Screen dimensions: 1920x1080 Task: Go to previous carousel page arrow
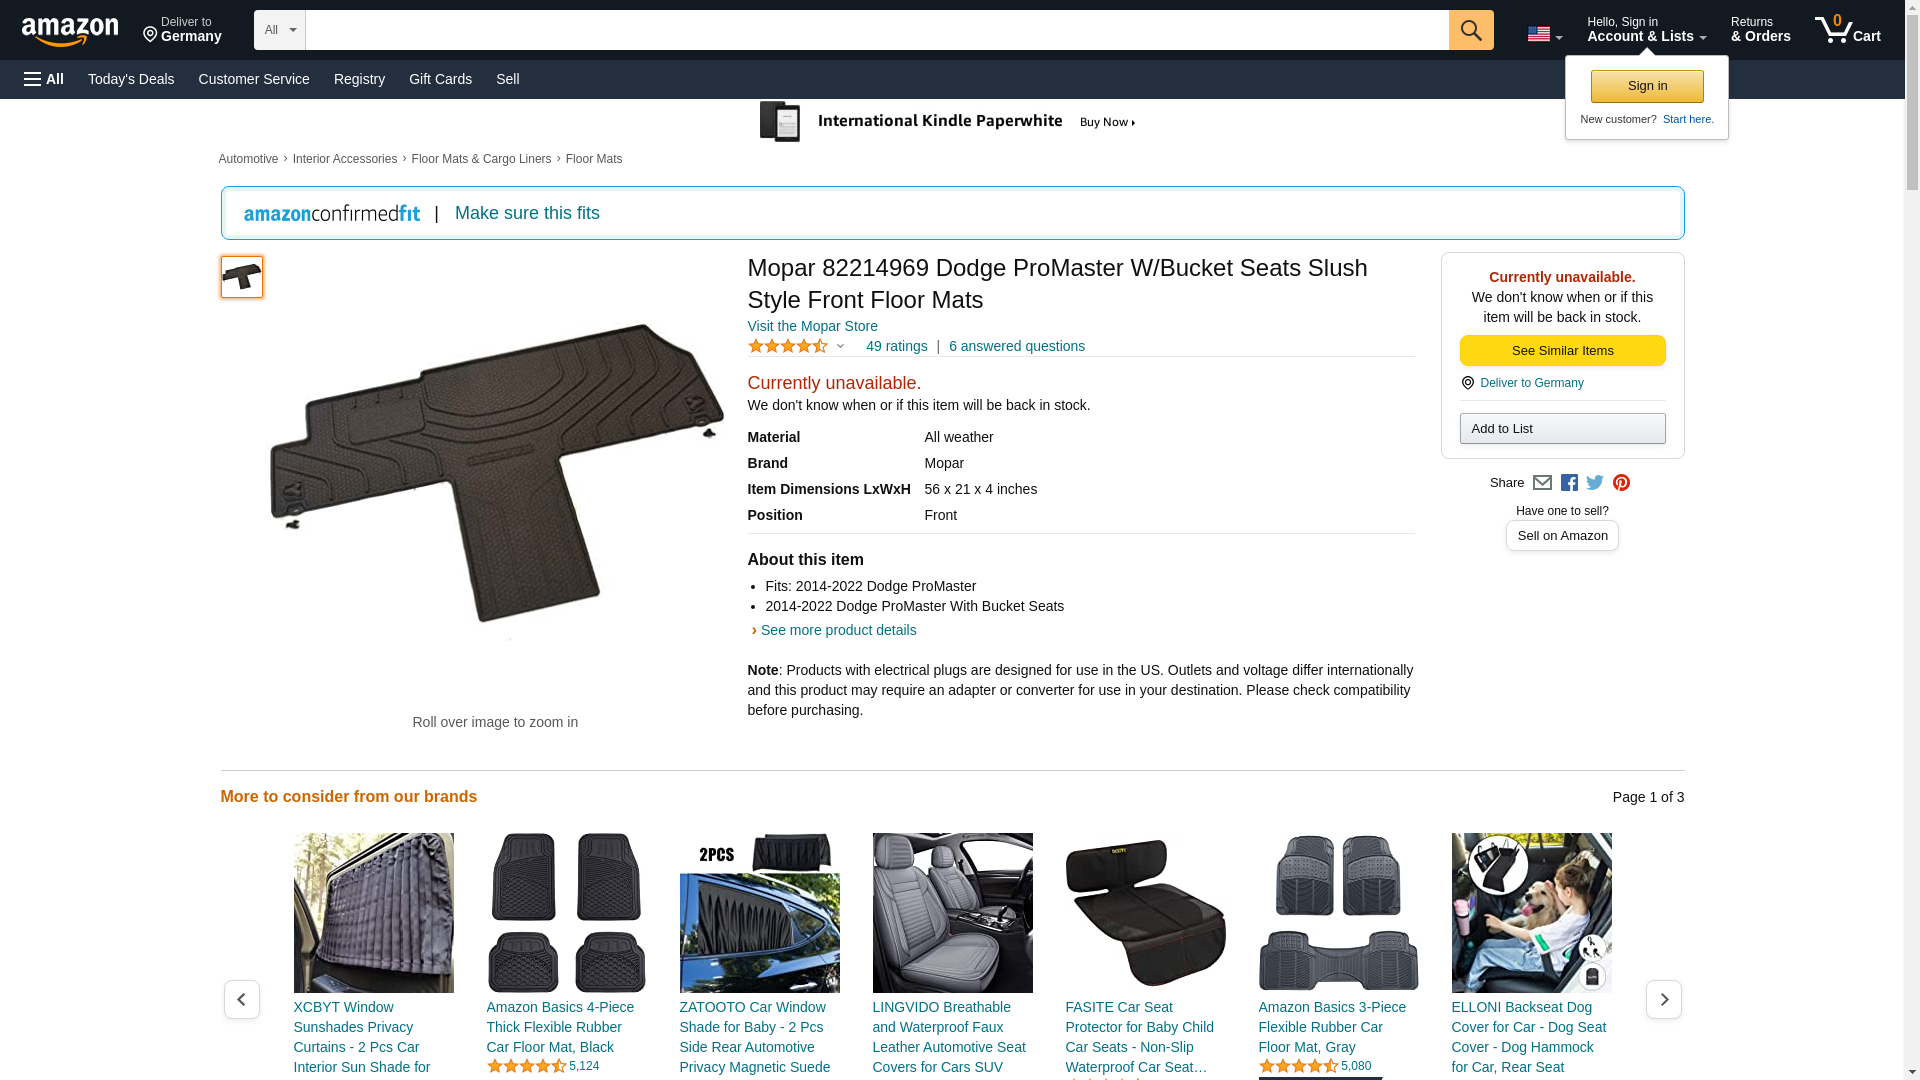[241, 999]
